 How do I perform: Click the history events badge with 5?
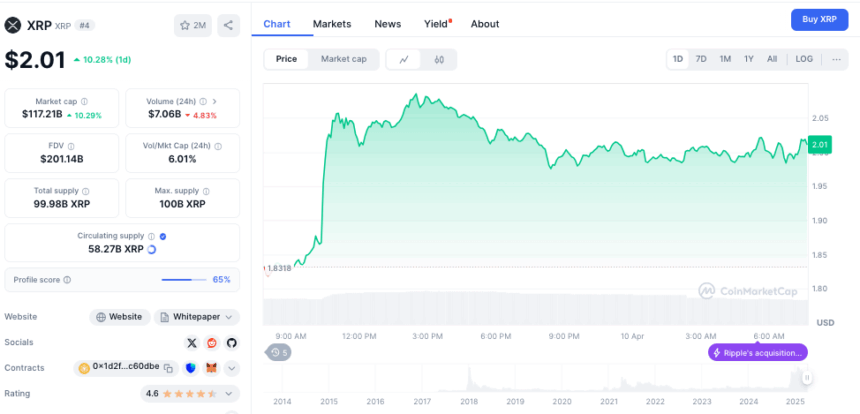[279, 353]
